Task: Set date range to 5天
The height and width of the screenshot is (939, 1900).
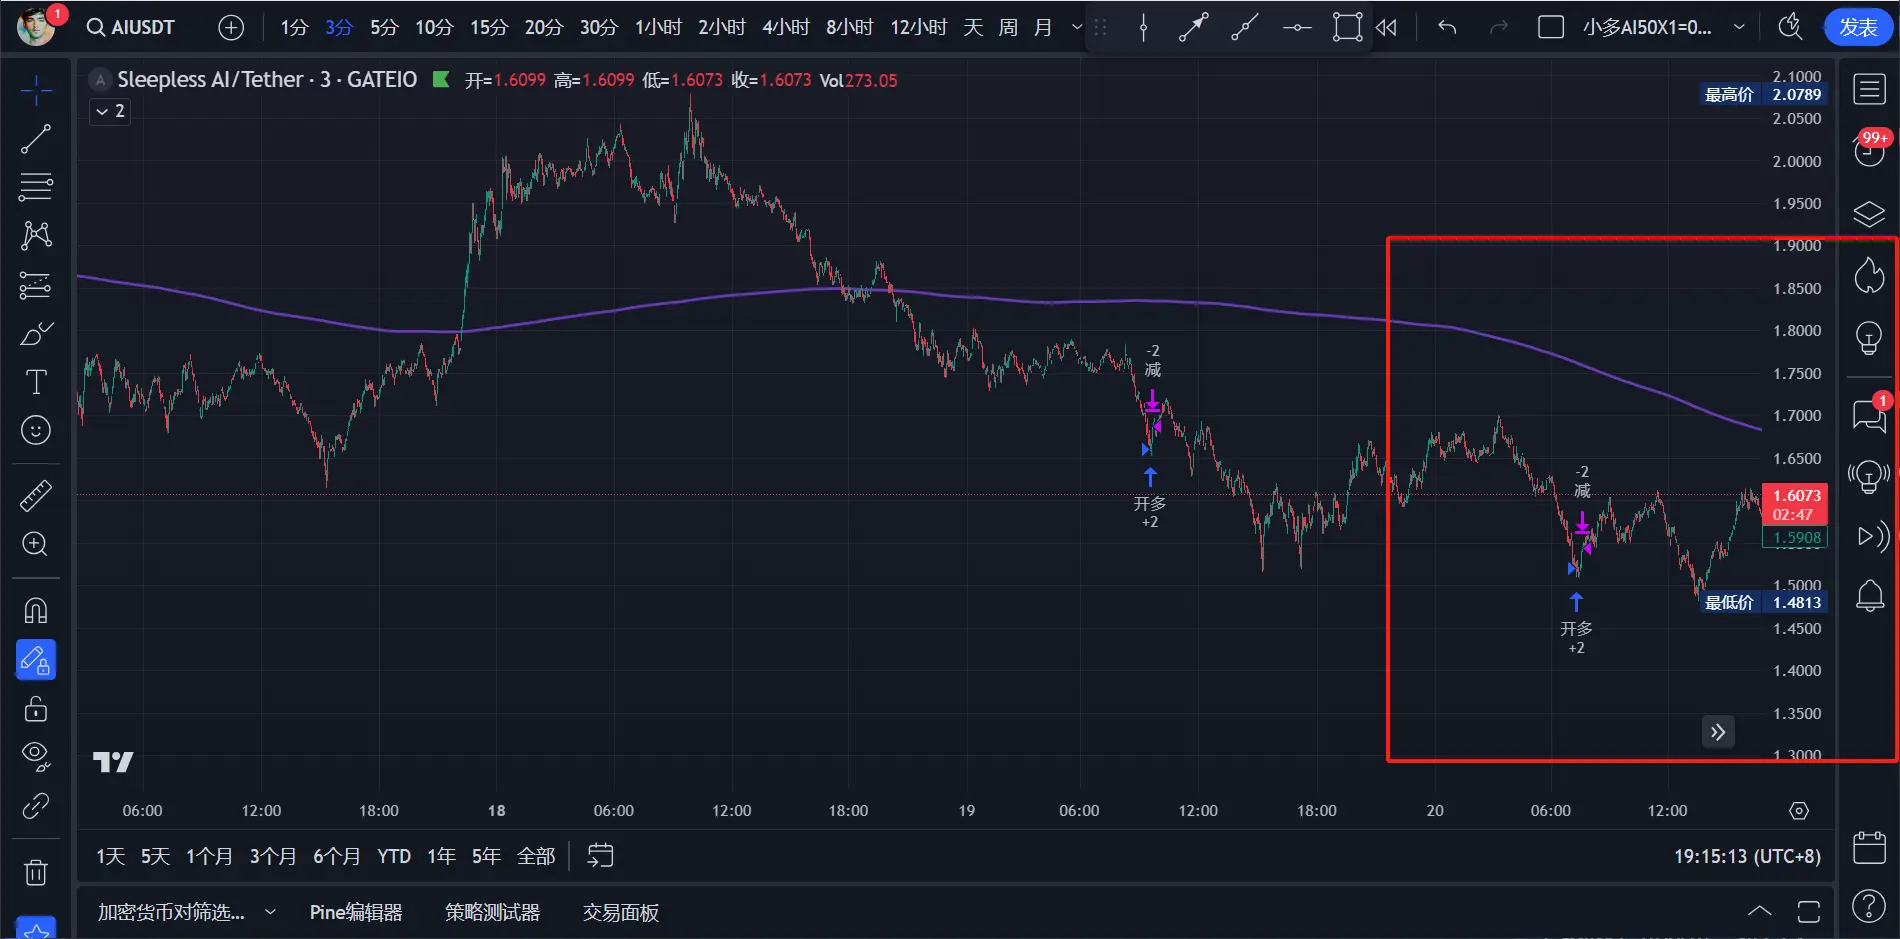Action: point(155,856)
